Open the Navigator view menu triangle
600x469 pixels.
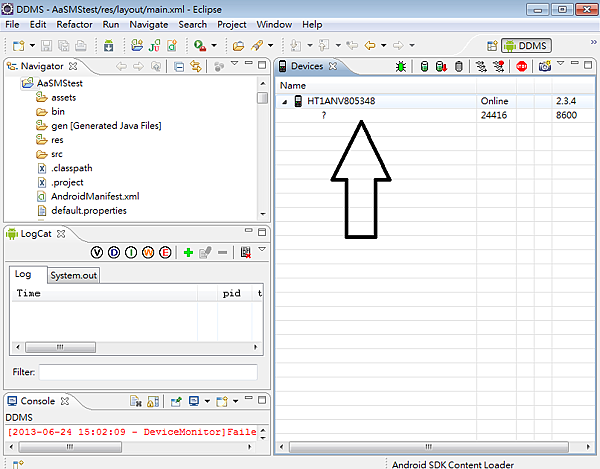pos(234,63)
